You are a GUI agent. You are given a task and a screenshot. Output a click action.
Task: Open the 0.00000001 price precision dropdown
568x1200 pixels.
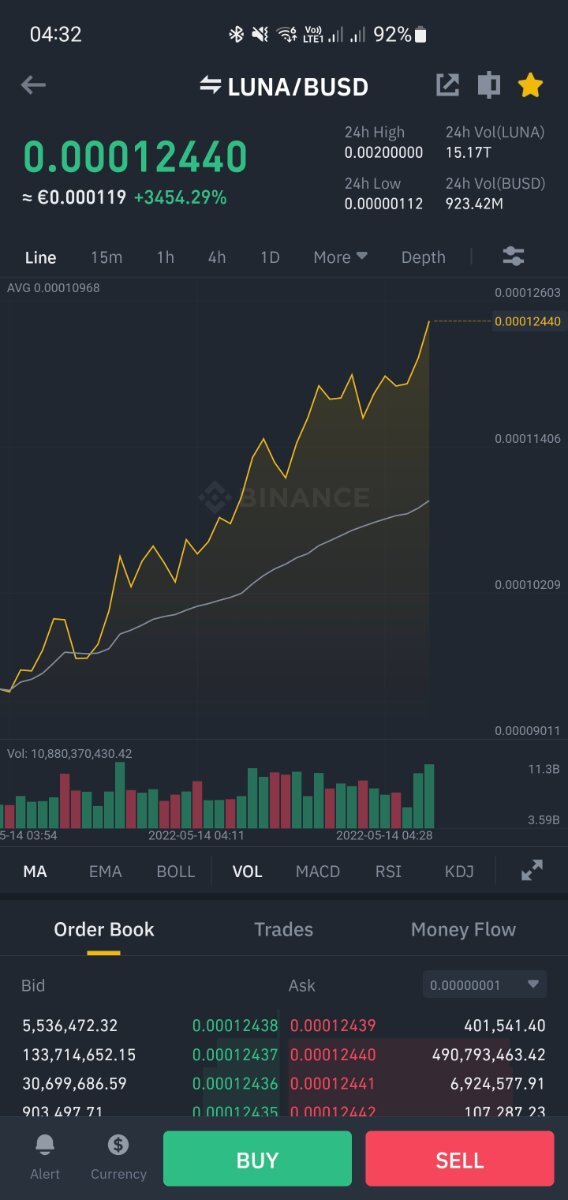pos(485,985)
